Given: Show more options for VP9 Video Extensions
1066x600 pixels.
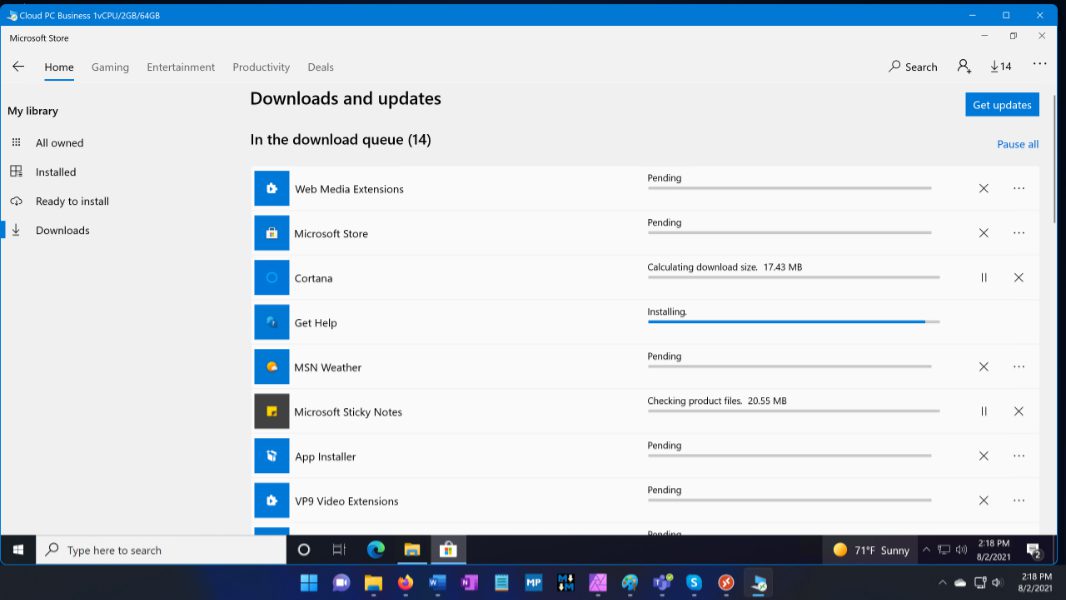Looking at the screenshot, I should [x=1018, y=500].
